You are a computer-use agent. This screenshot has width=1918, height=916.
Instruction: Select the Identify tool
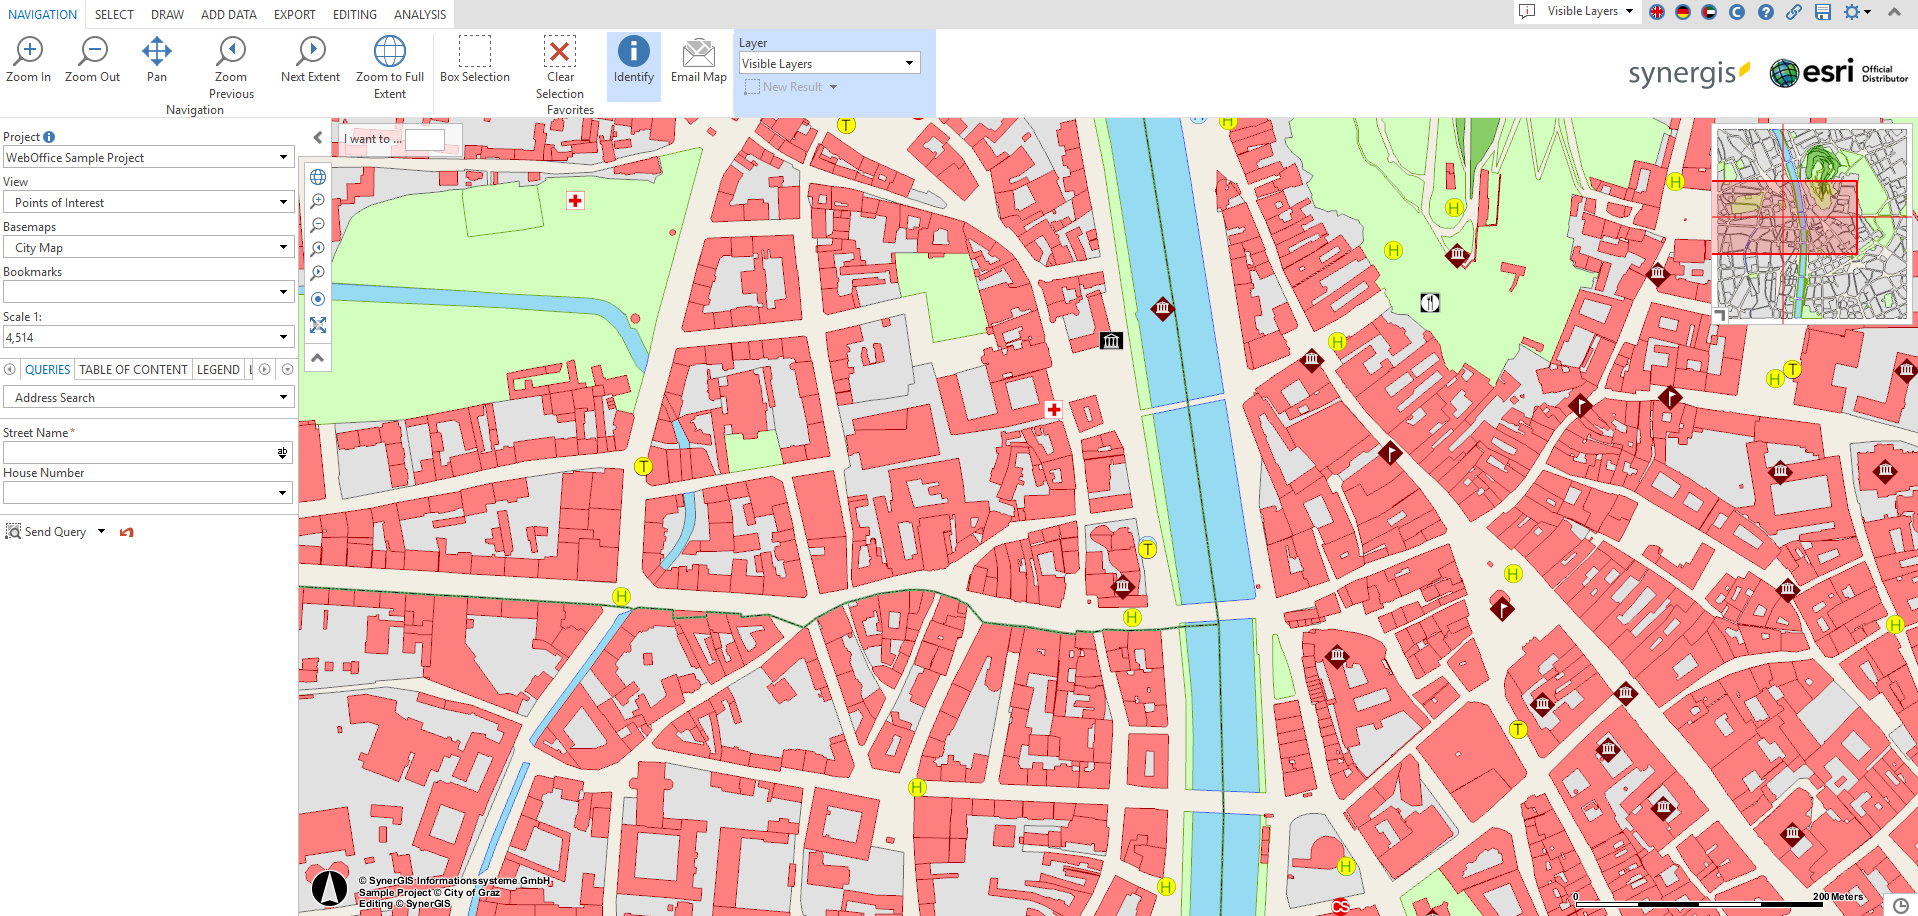(633, 60)
